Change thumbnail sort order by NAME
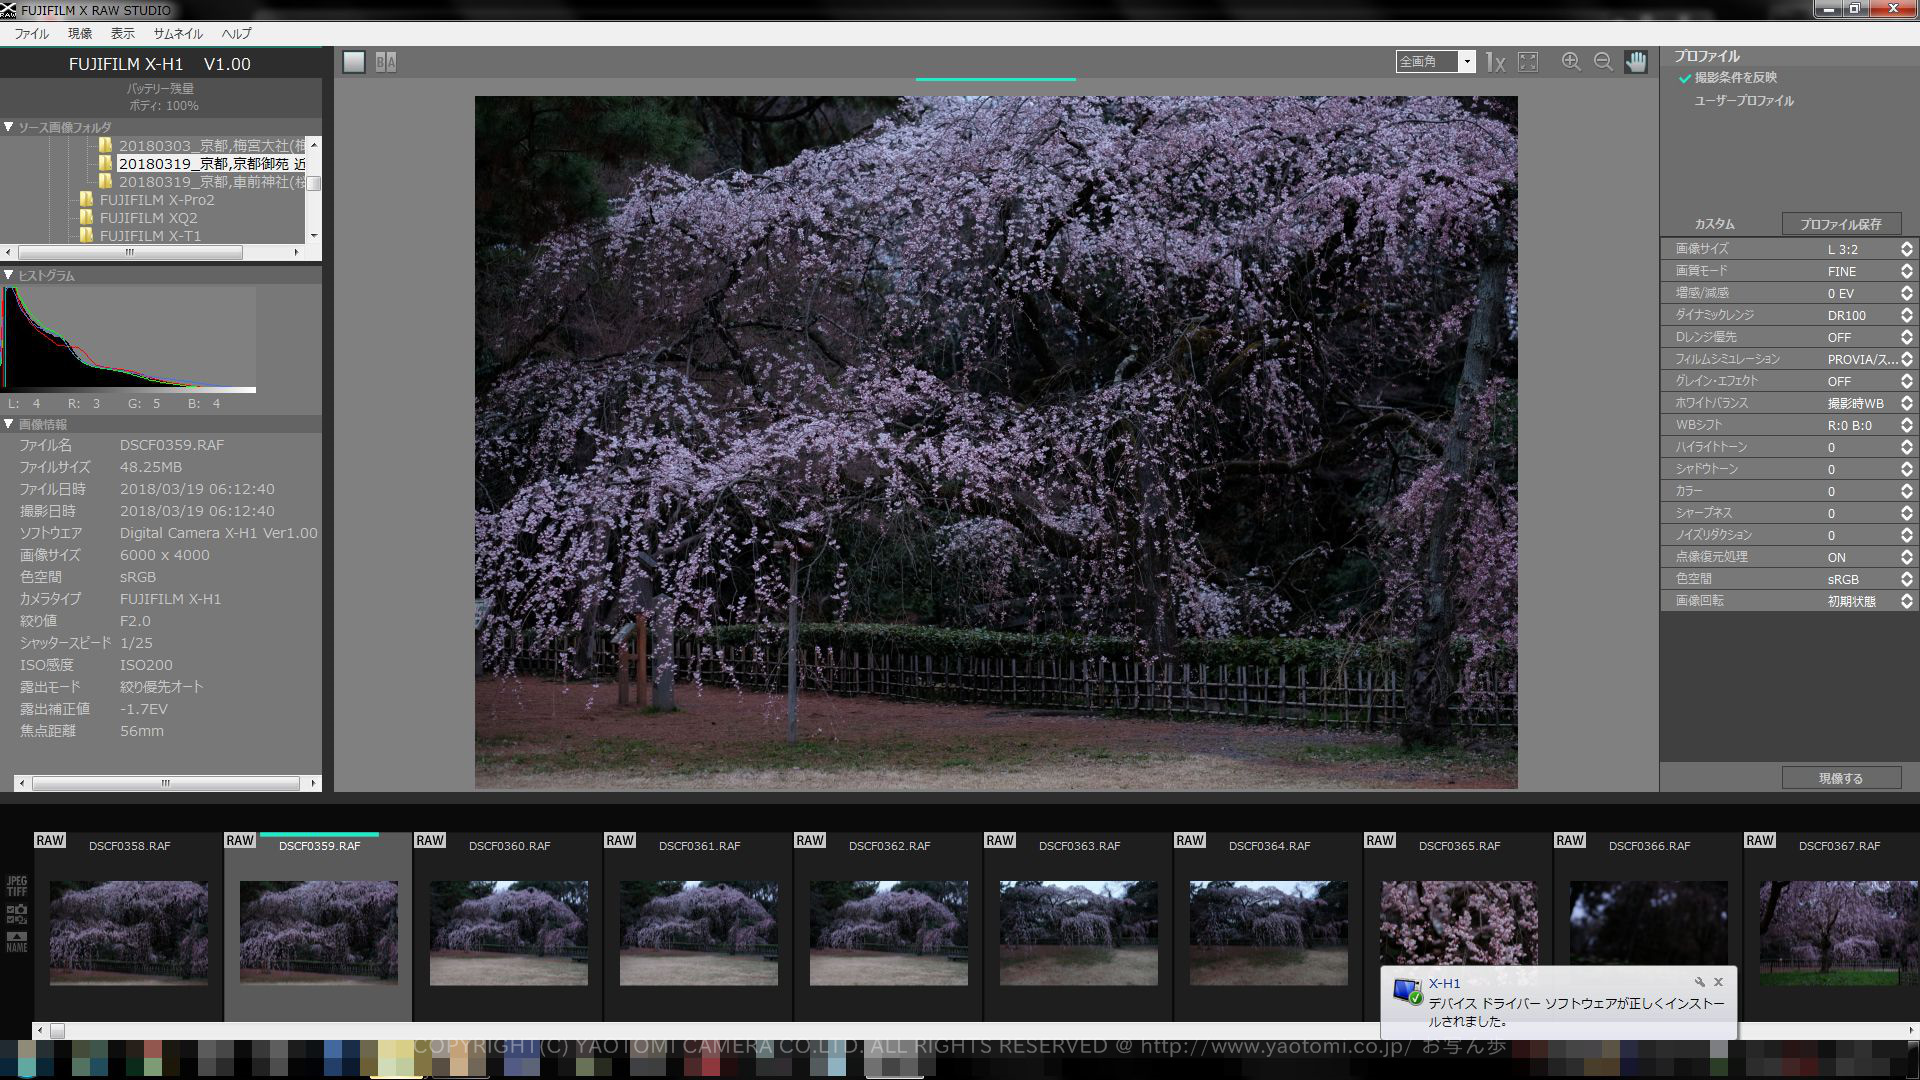 pos(17,941)
